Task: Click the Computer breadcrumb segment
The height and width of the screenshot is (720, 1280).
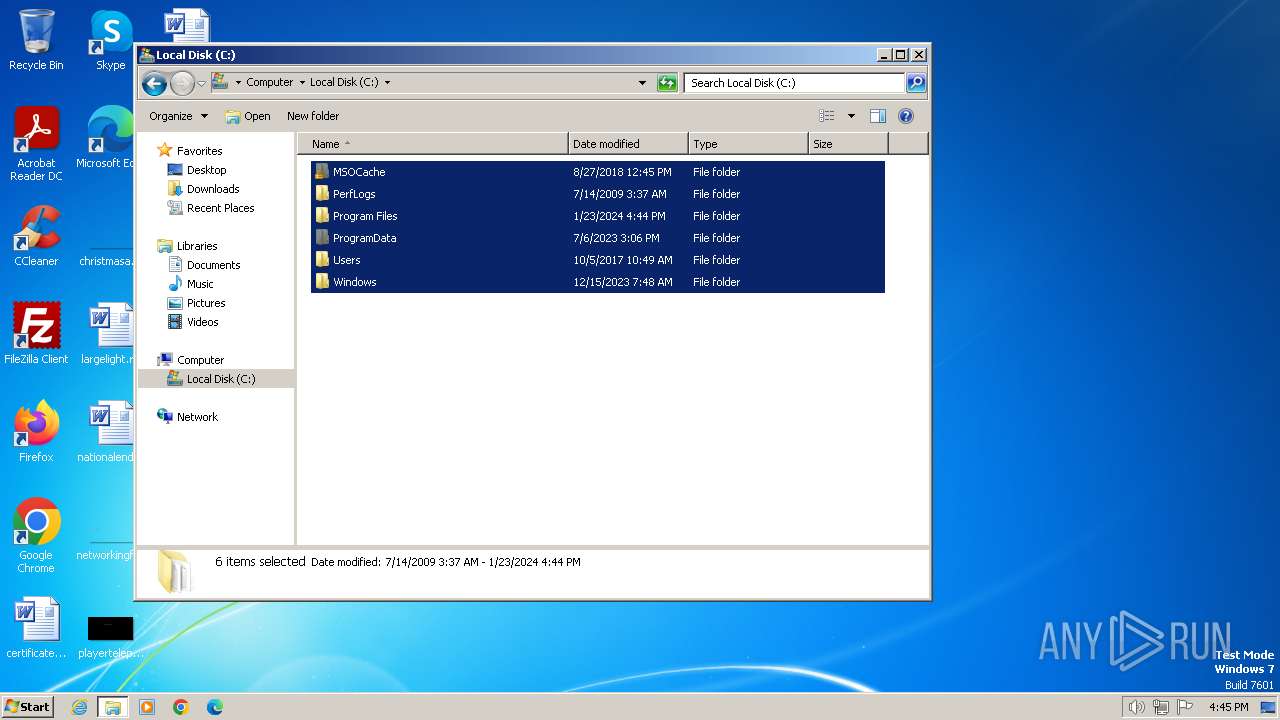Action: tap(269, 83)
